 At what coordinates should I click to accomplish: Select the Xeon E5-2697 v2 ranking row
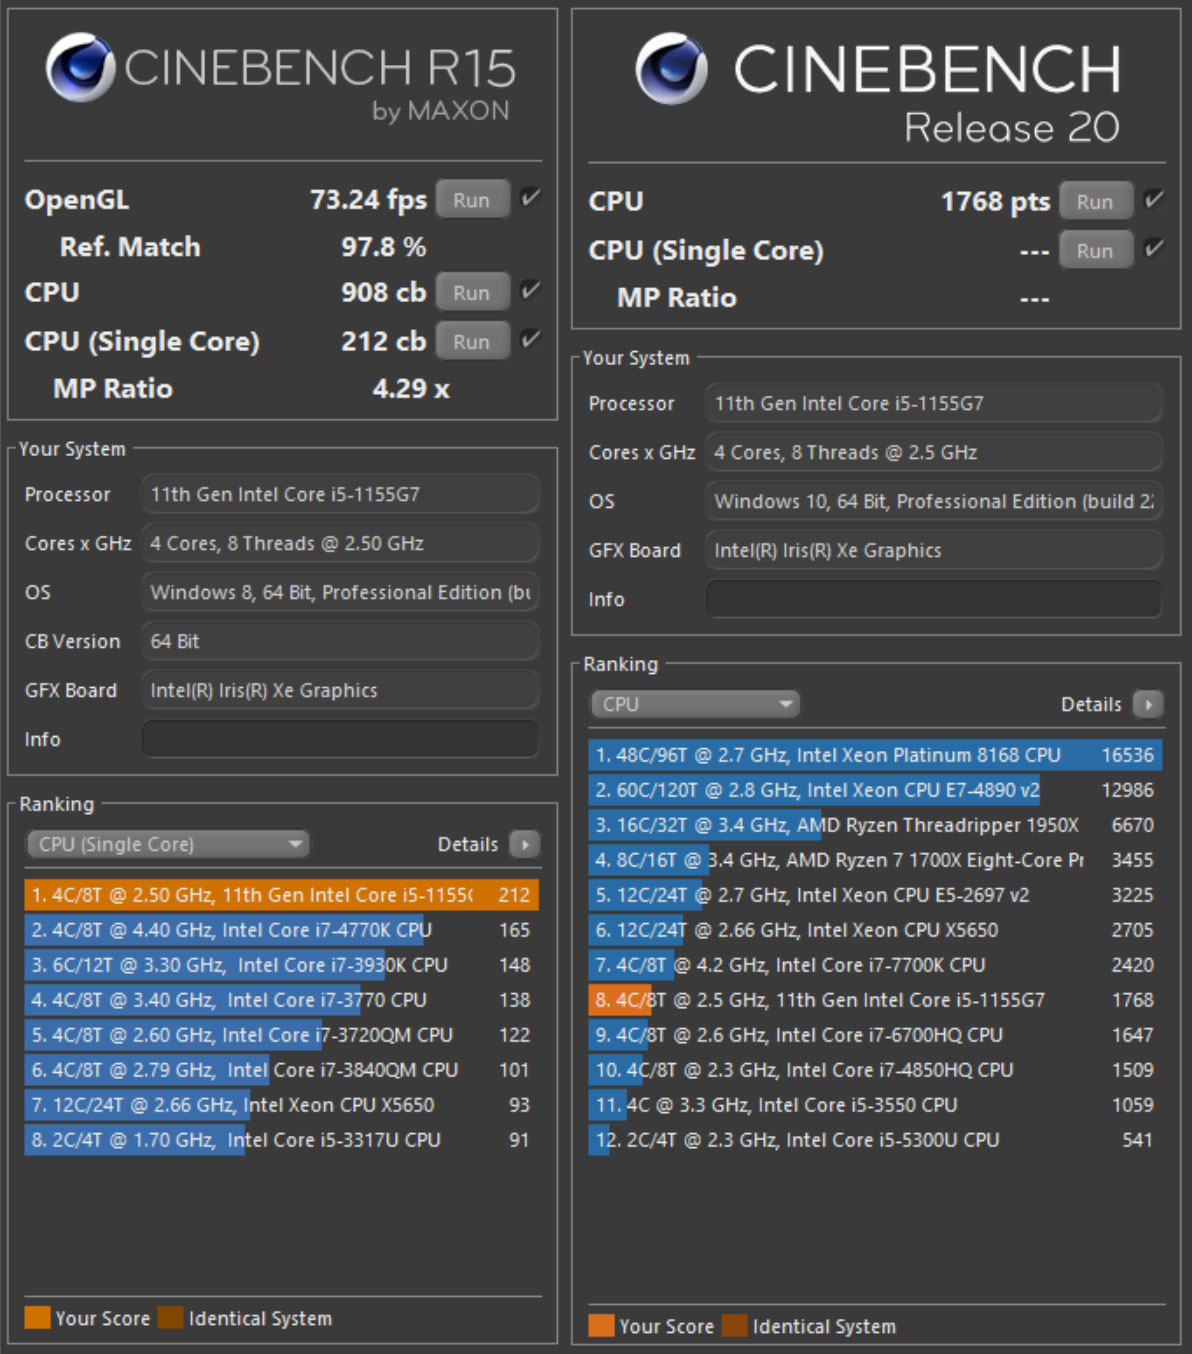click(x=875, y=895)
